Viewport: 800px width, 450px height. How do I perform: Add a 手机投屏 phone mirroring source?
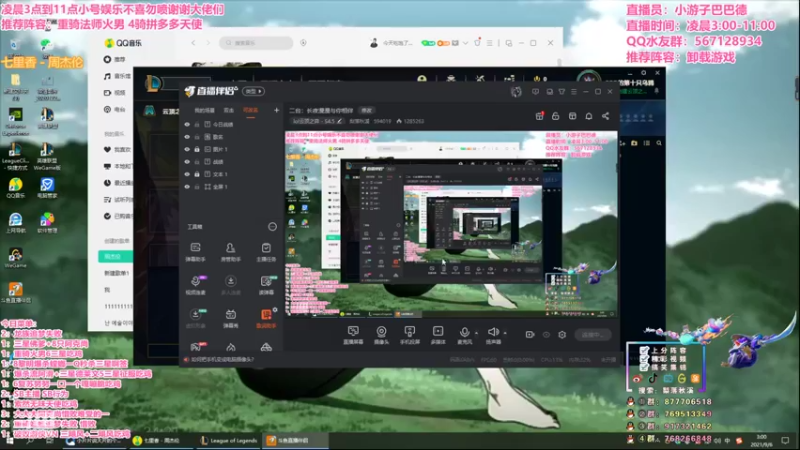pos(410,335)
